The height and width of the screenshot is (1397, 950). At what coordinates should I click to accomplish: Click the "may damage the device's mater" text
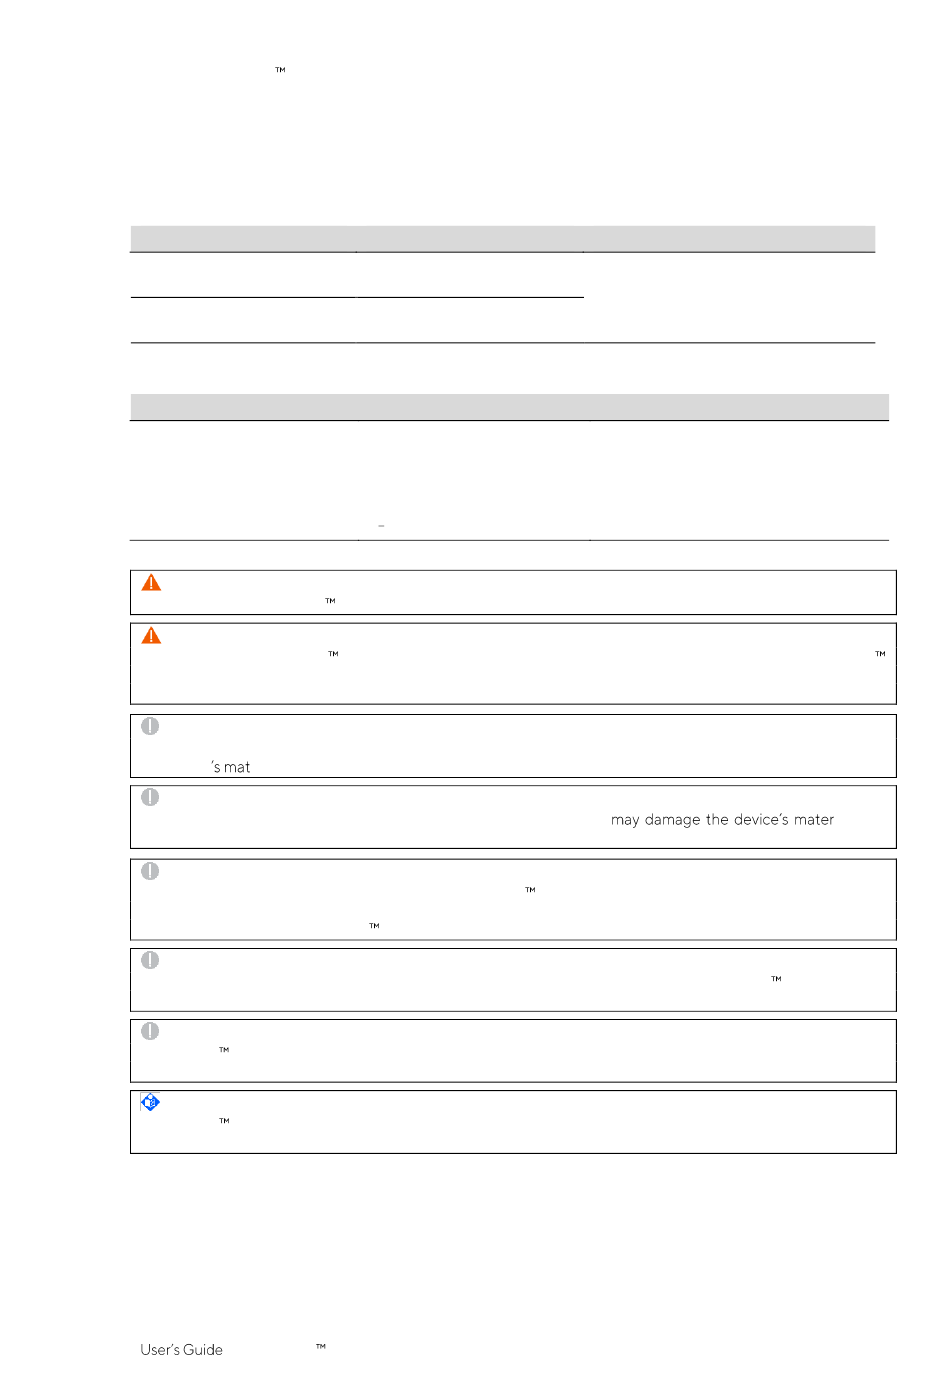coord(722,820)
